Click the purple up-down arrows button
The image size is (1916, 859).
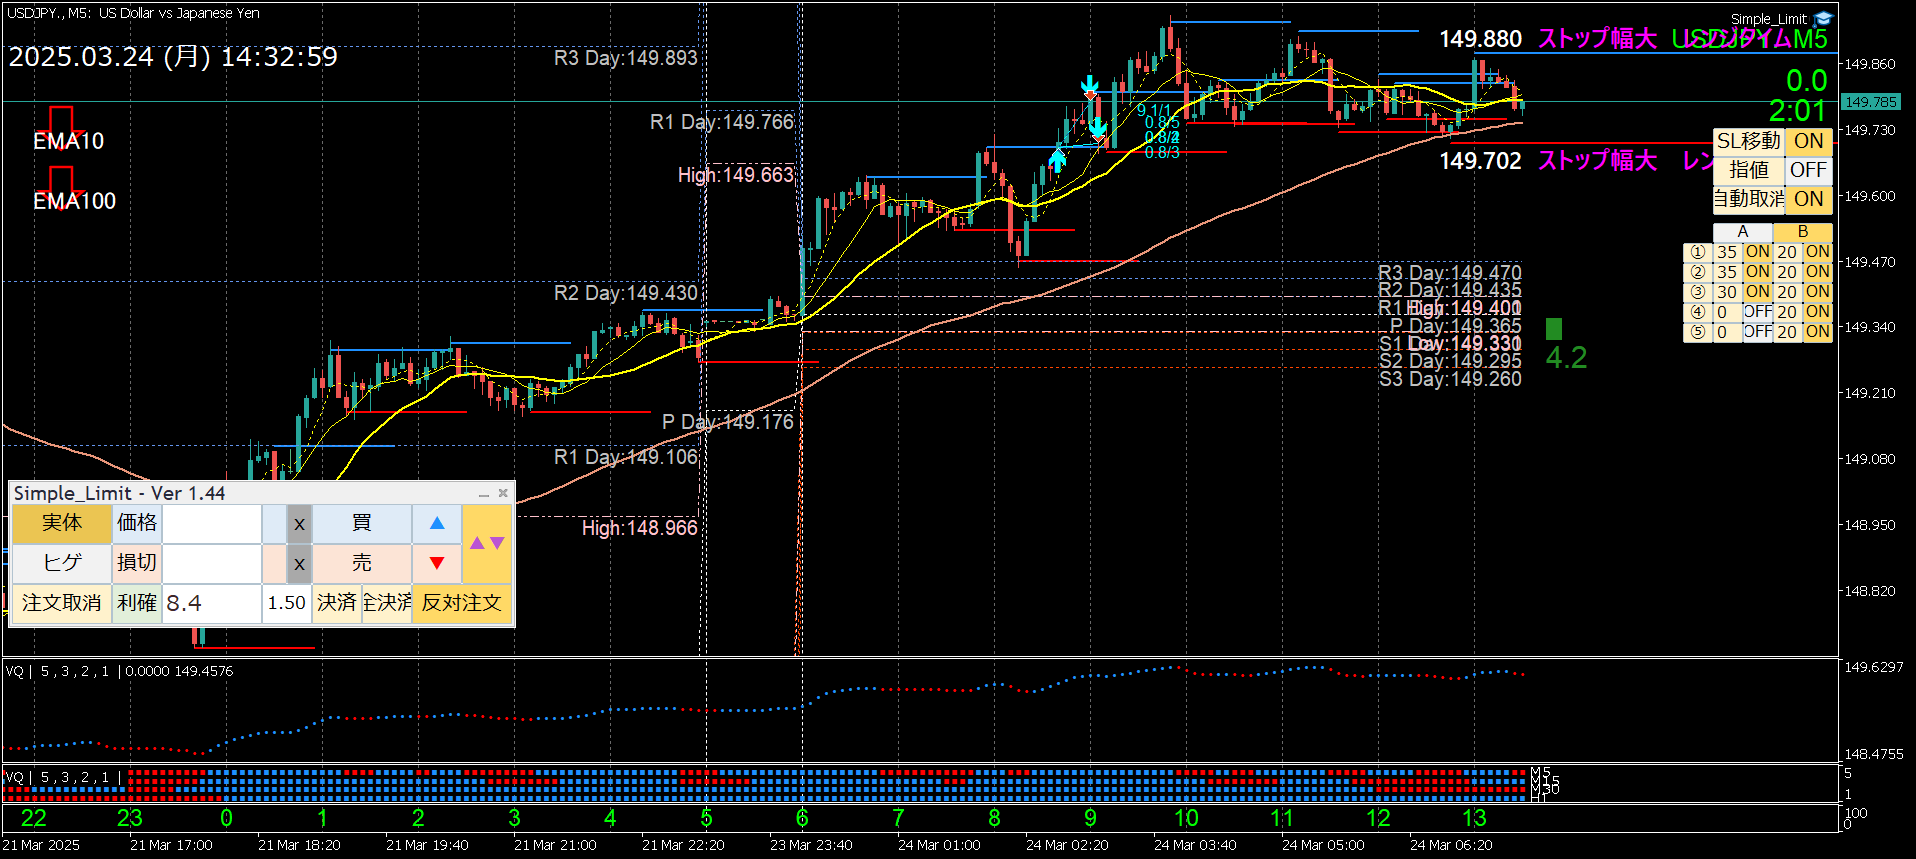(487, 543)
